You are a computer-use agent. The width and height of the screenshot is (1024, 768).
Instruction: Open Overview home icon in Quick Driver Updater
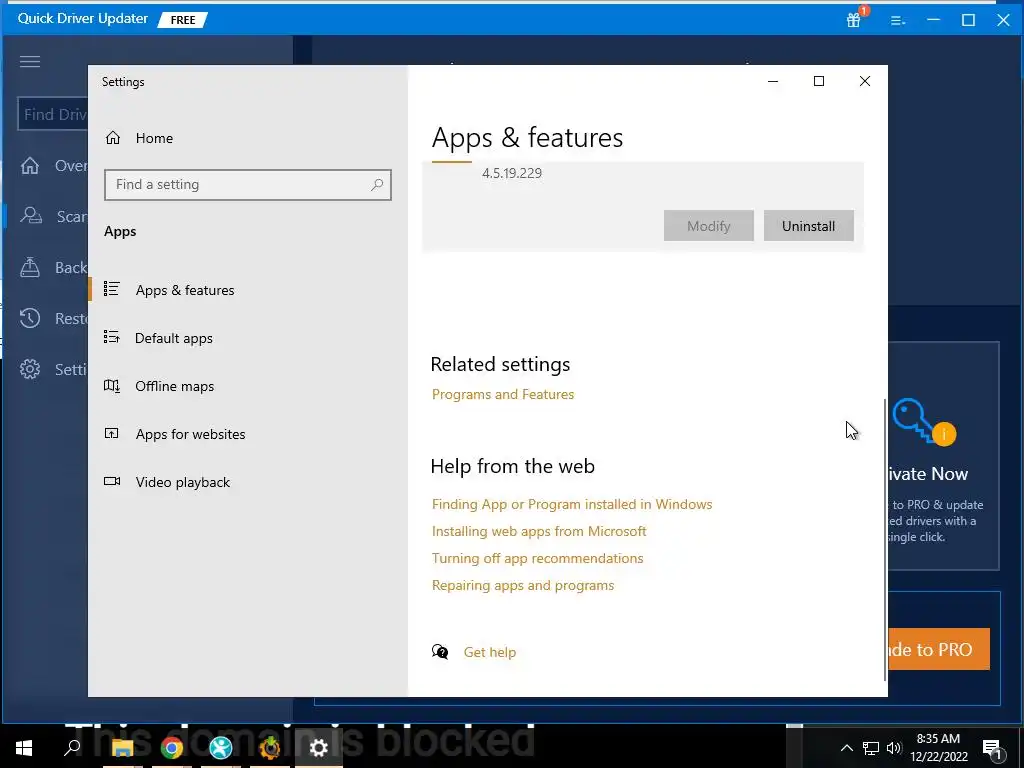30,165
